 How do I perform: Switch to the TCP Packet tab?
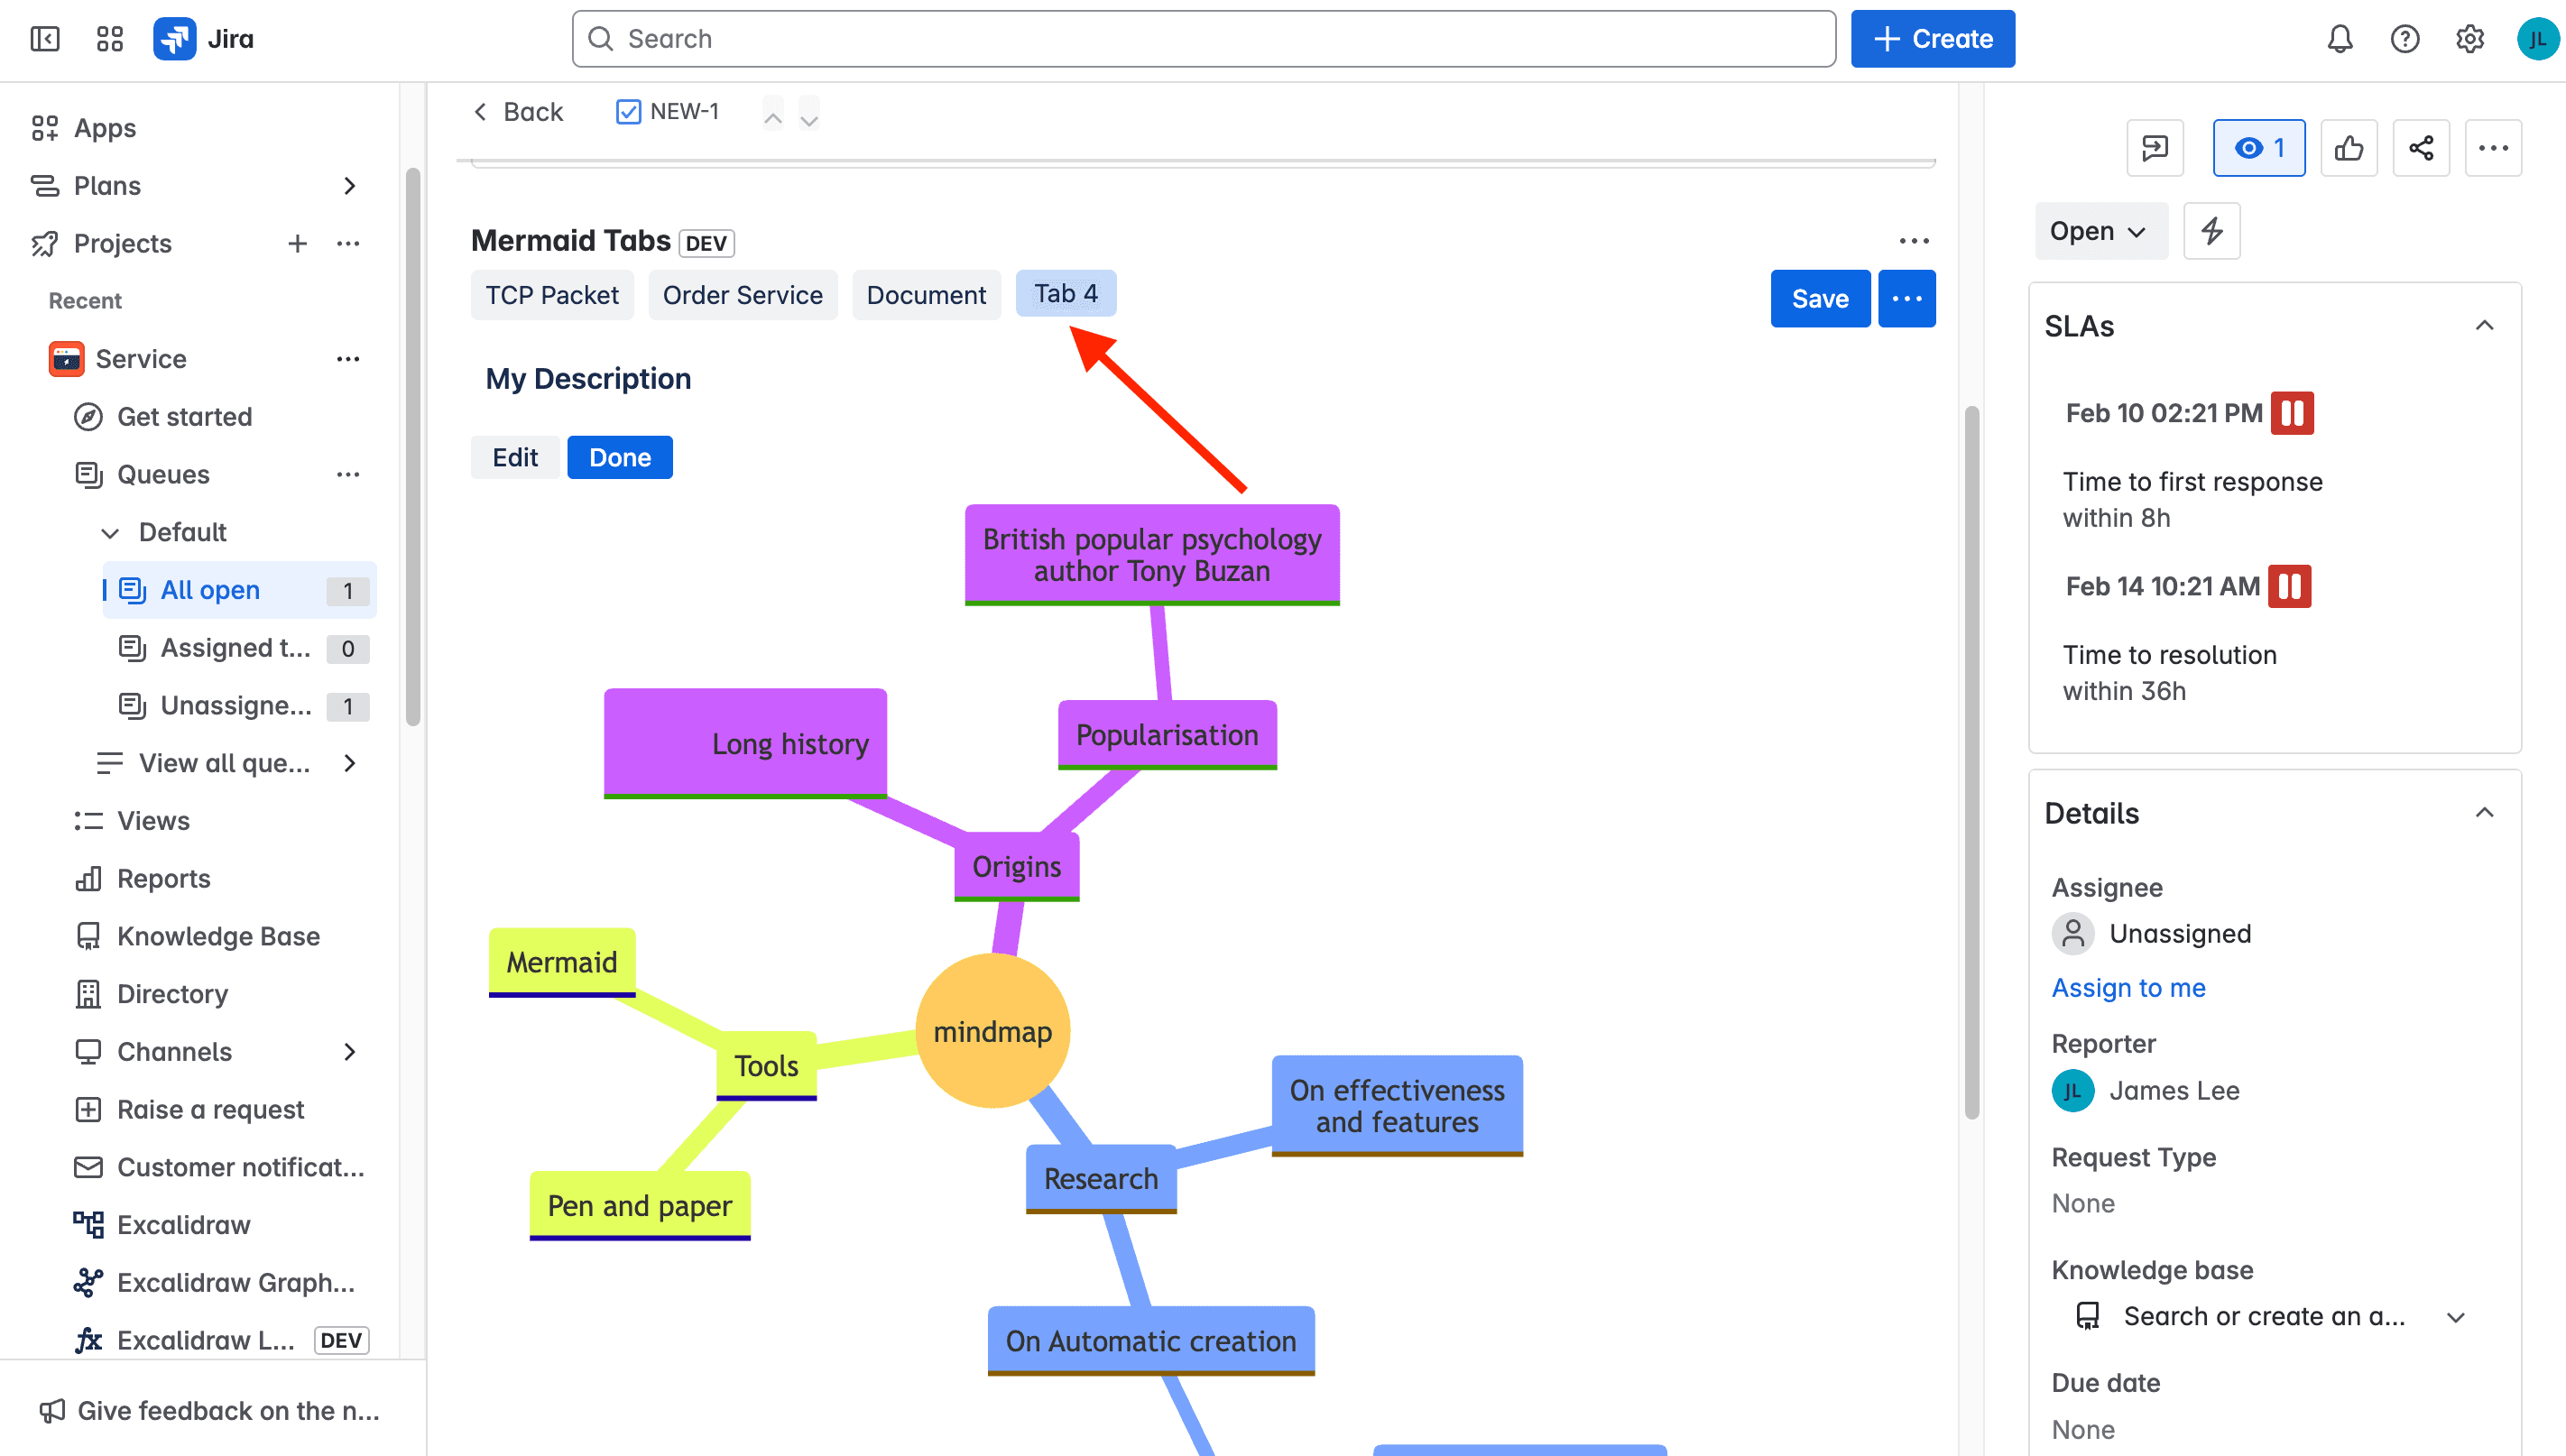tap(552, 295)
